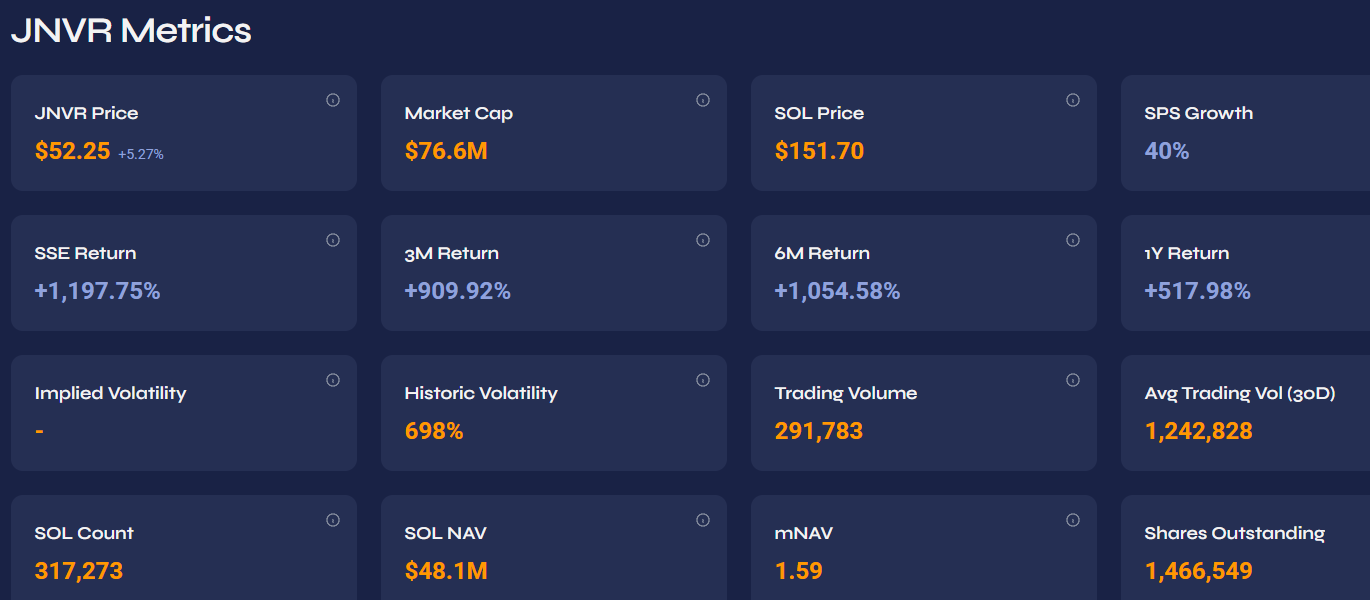Viewport: 1370px width, 600px height.
Task: Click the 3M Return info icon
Action: (703, 240)
